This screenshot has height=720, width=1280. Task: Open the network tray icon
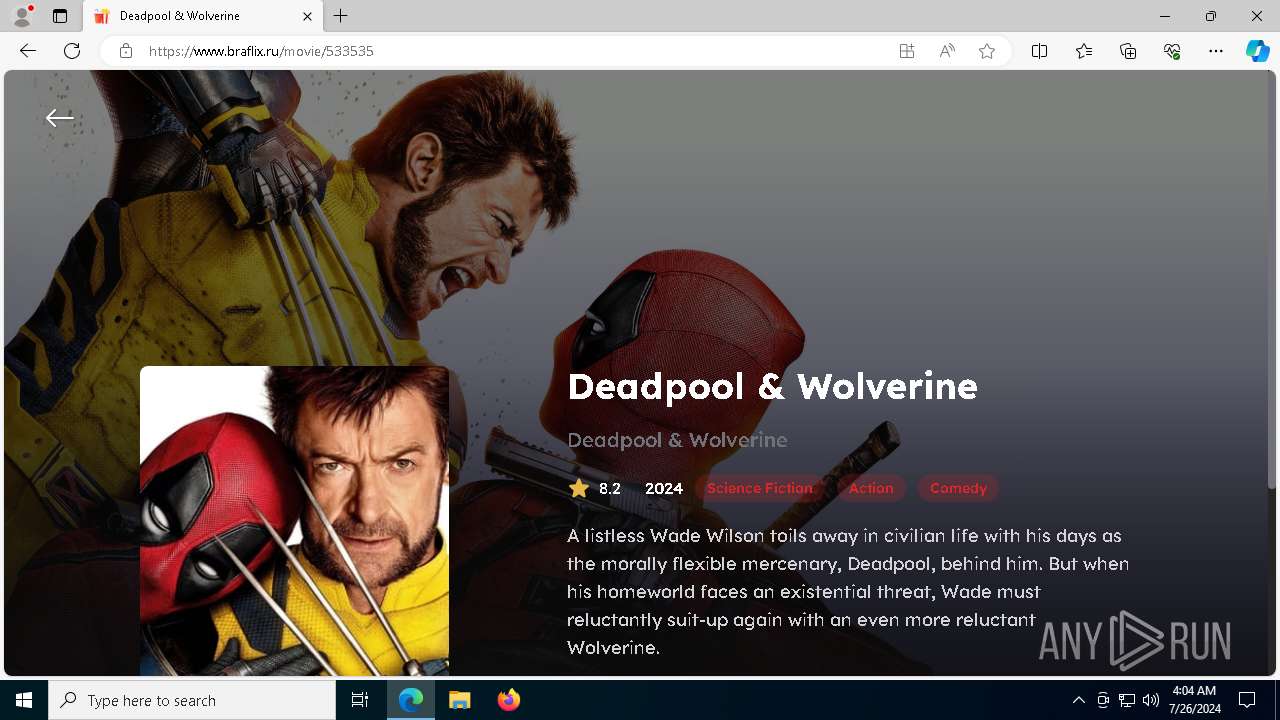(1127, 700)
